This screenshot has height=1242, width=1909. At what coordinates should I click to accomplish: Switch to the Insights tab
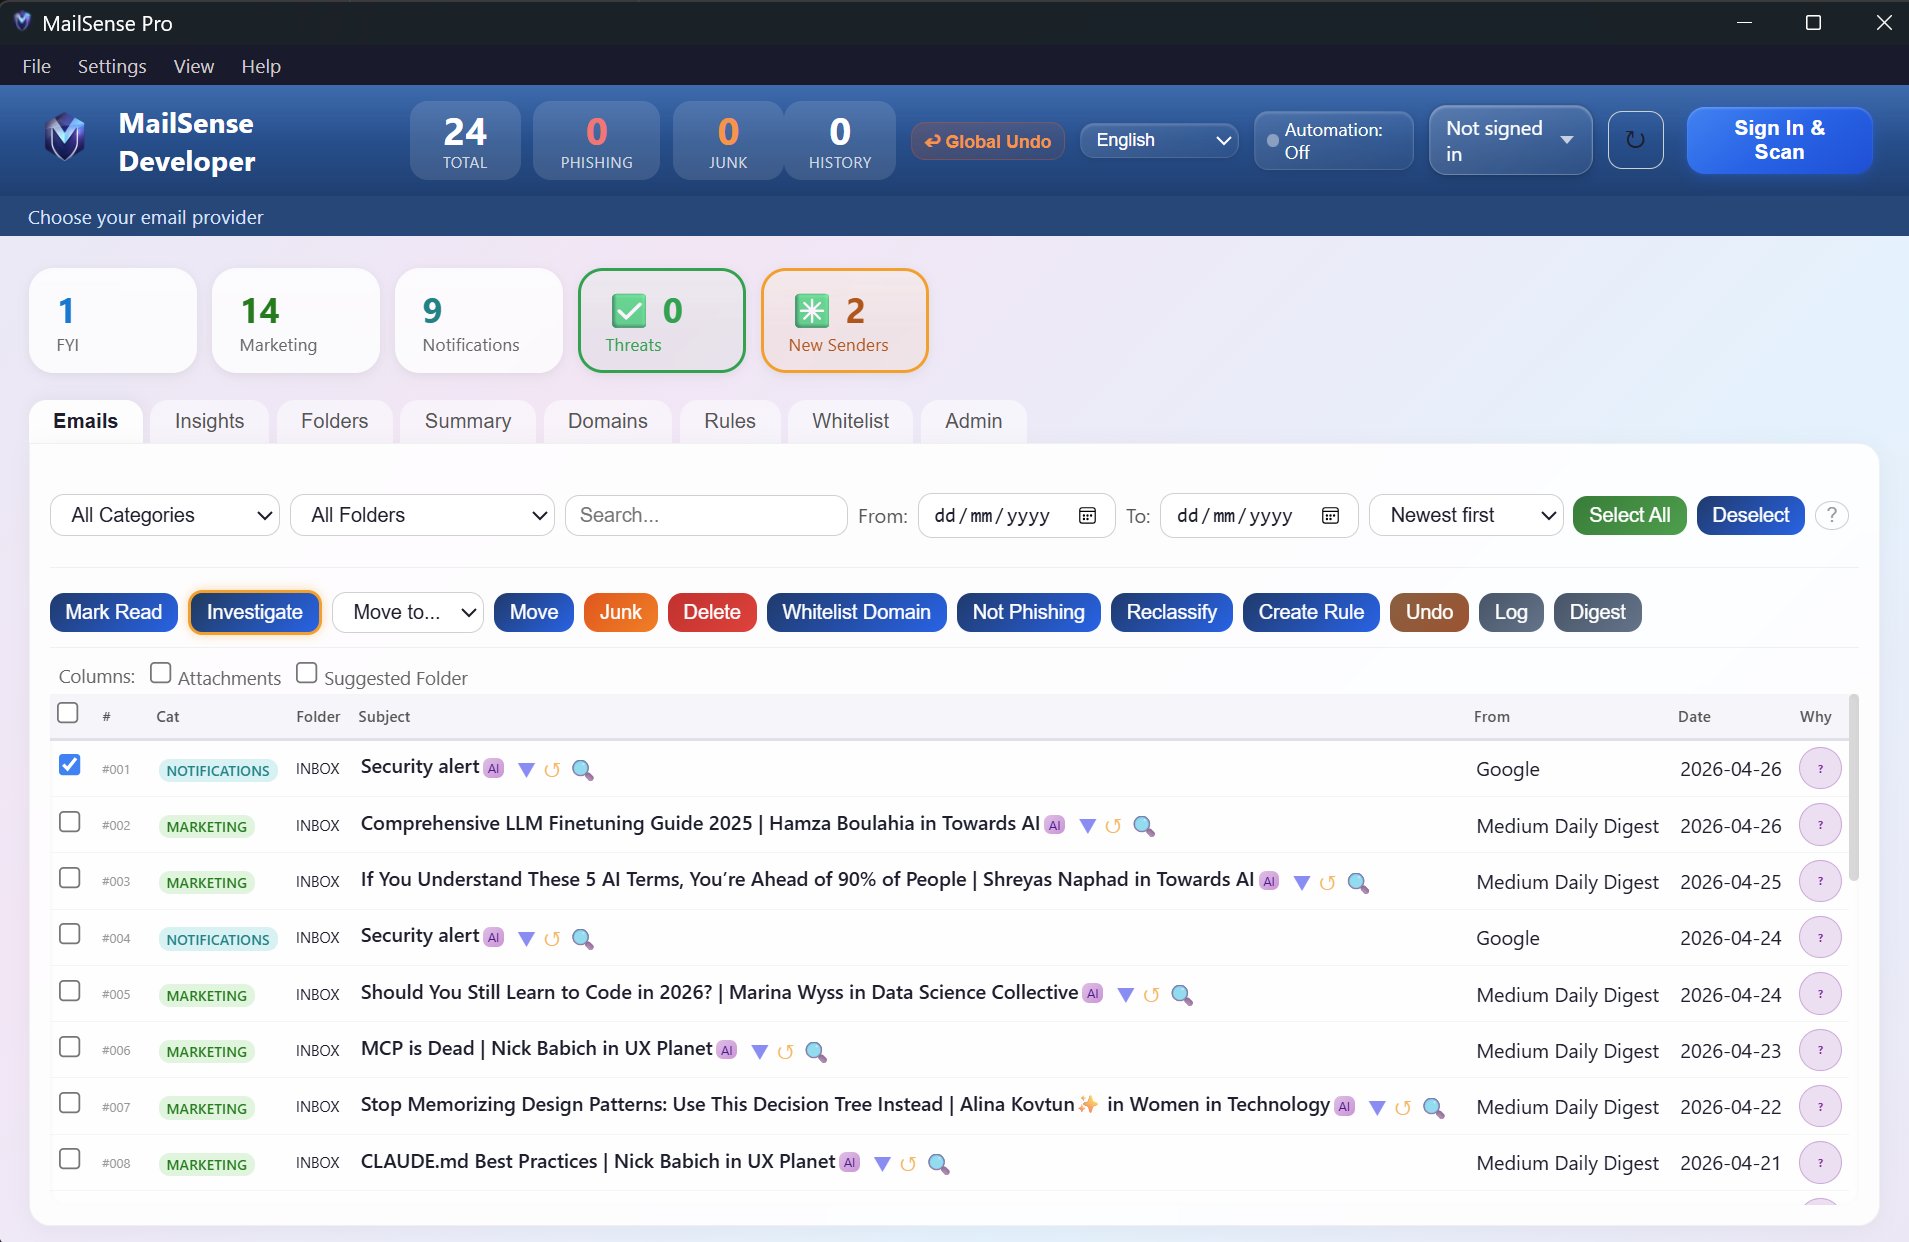pyautogui.click(x=209, y=421)
